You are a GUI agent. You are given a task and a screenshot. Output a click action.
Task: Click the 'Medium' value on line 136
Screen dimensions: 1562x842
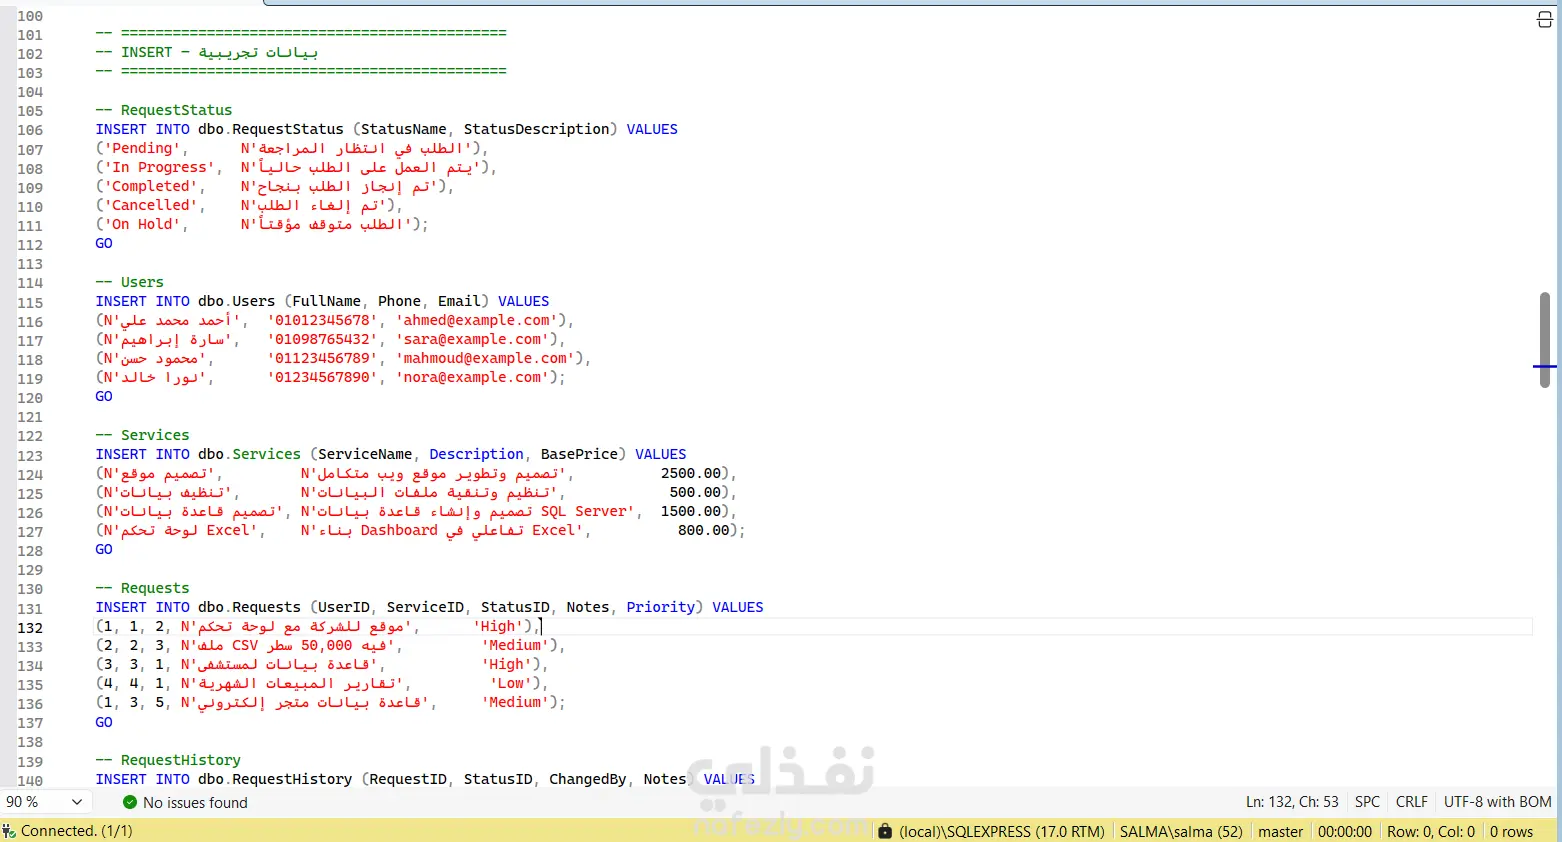[x=516, y=702]
